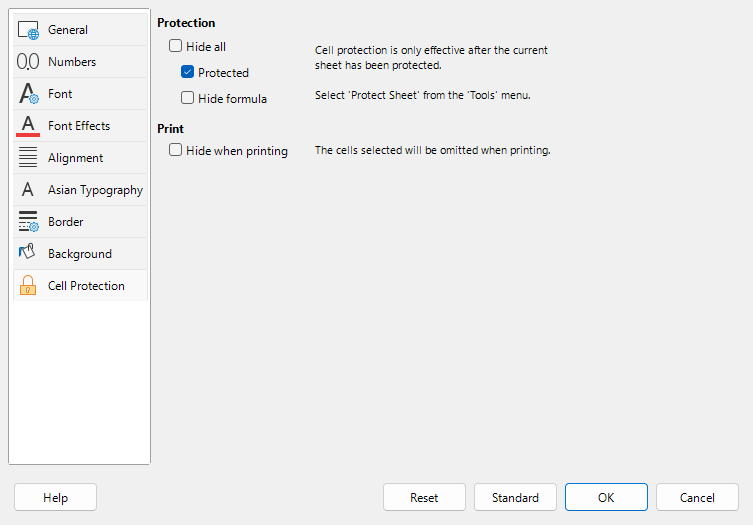The image size is (753, 525).
Task: Click the Alignment lines icon
Action: coord(28,158)
